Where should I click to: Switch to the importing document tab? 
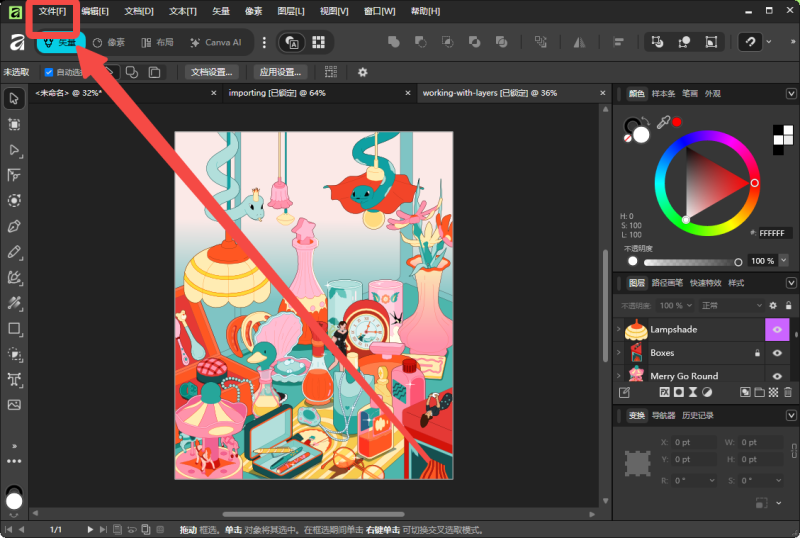click(x=277, y=93)
